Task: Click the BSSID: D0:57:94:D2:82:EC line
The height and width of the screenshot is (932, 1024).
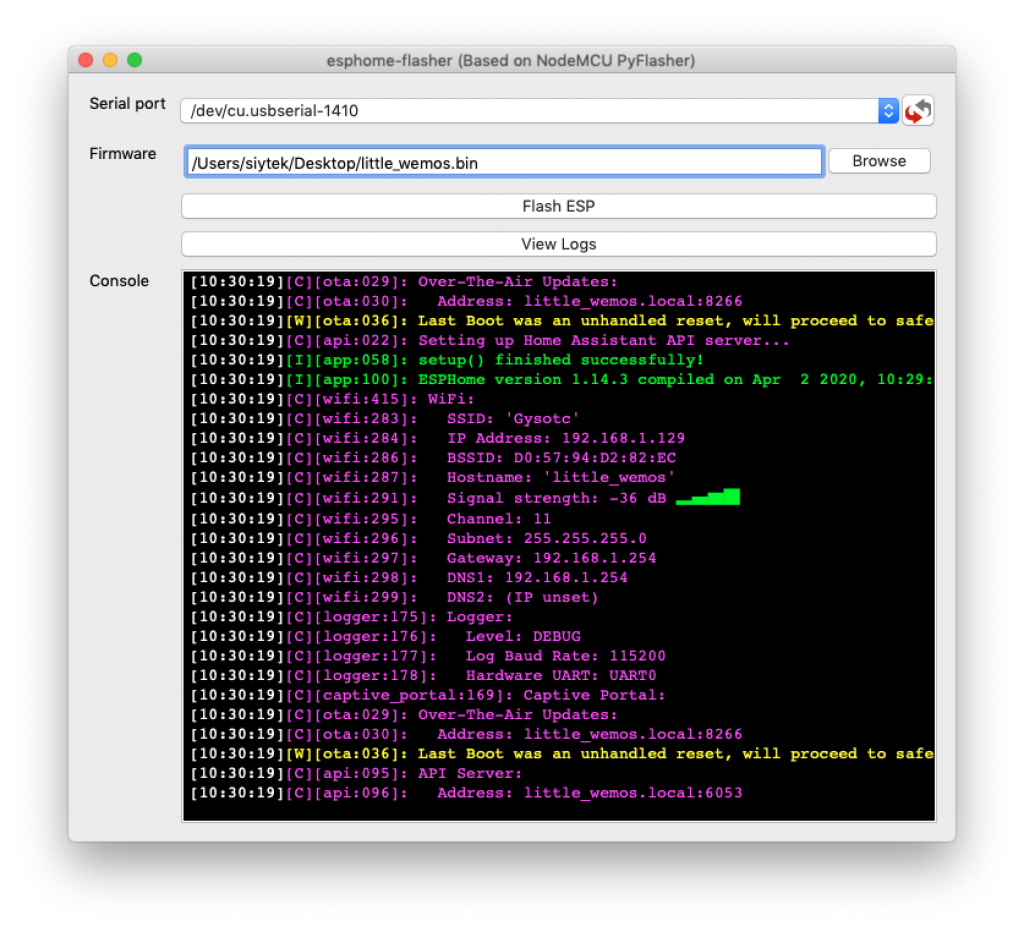Action: pyautogui.click(x=433, y=458)
